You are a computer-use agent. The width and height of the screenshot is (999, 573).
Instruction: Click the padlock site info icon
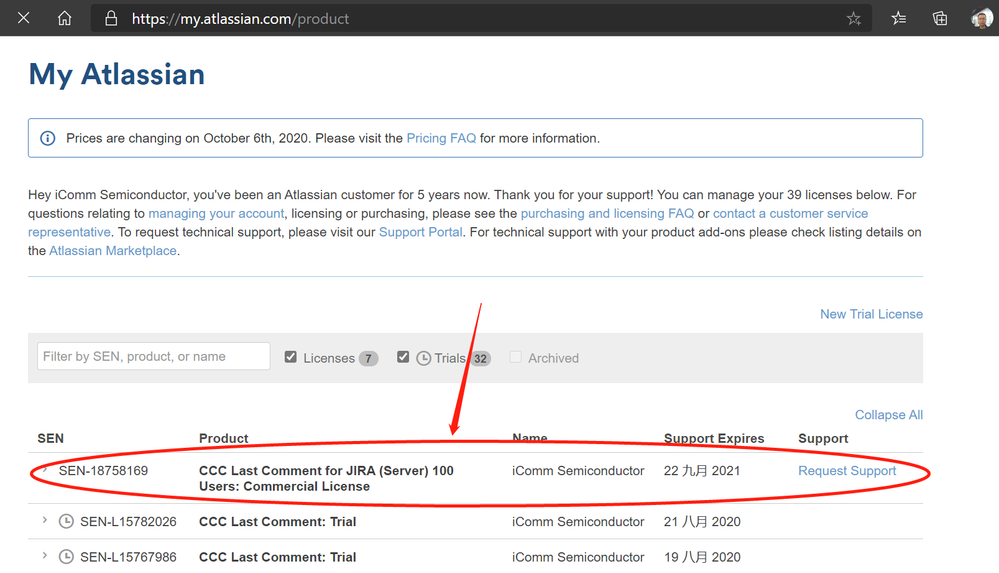tap(111, 18)
